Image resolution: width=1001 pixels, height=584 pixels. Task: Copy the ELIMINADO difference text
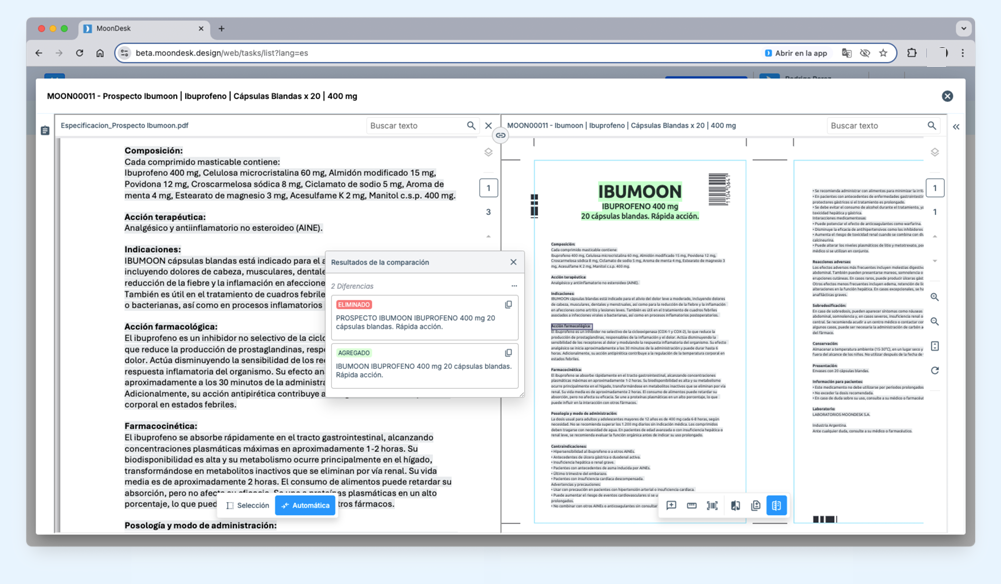(x=508, y=305)
